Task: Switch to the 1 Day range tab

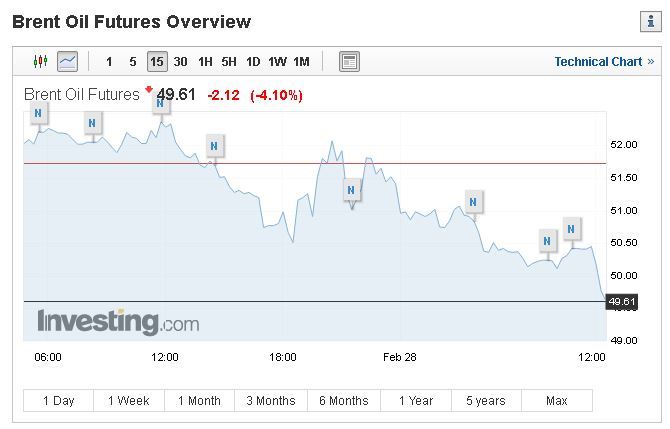Action: point(59,401)
